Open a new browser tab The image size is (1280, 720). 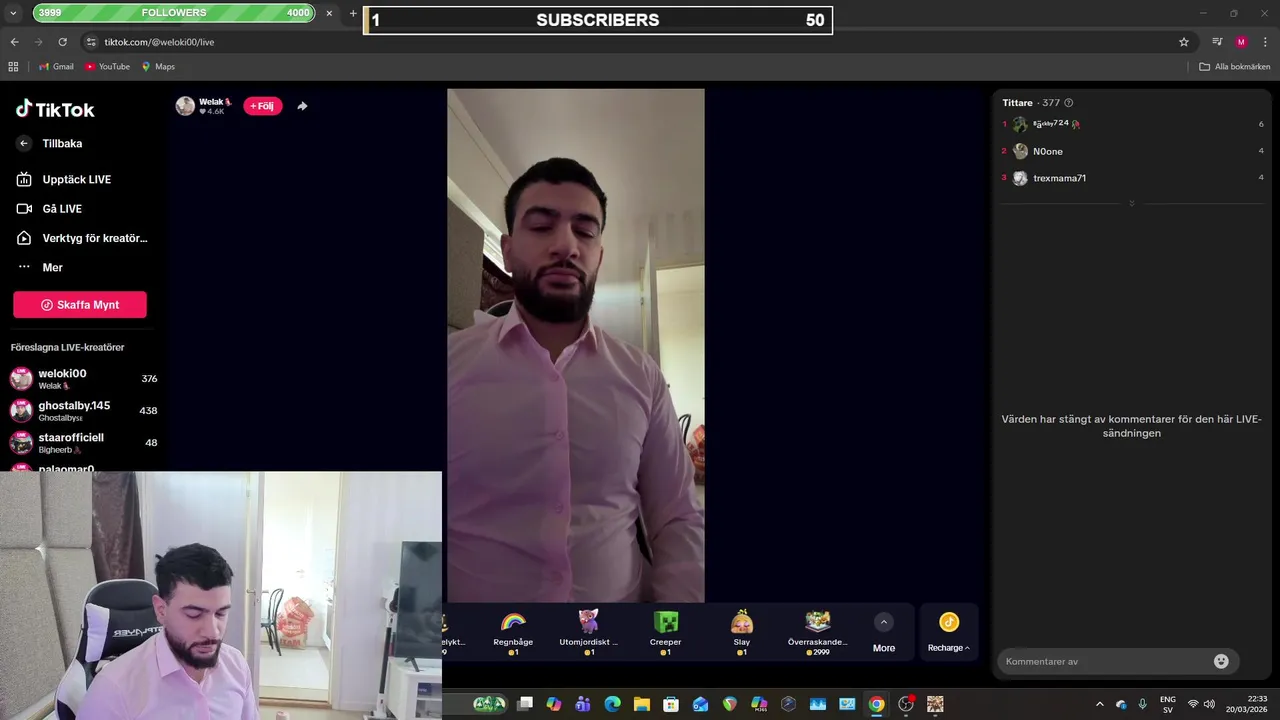[353, 13]
